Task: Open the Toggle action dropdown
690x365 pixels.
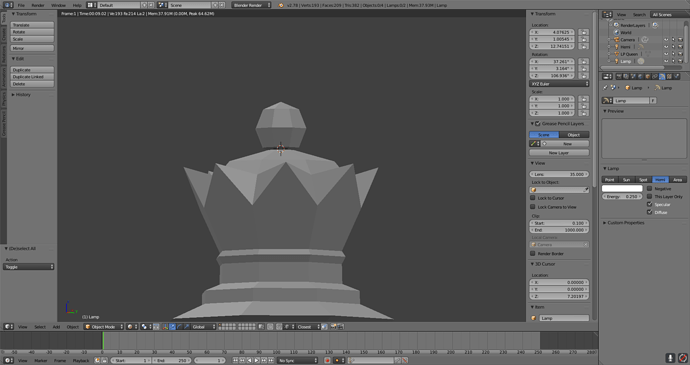Action: [29, 267]
